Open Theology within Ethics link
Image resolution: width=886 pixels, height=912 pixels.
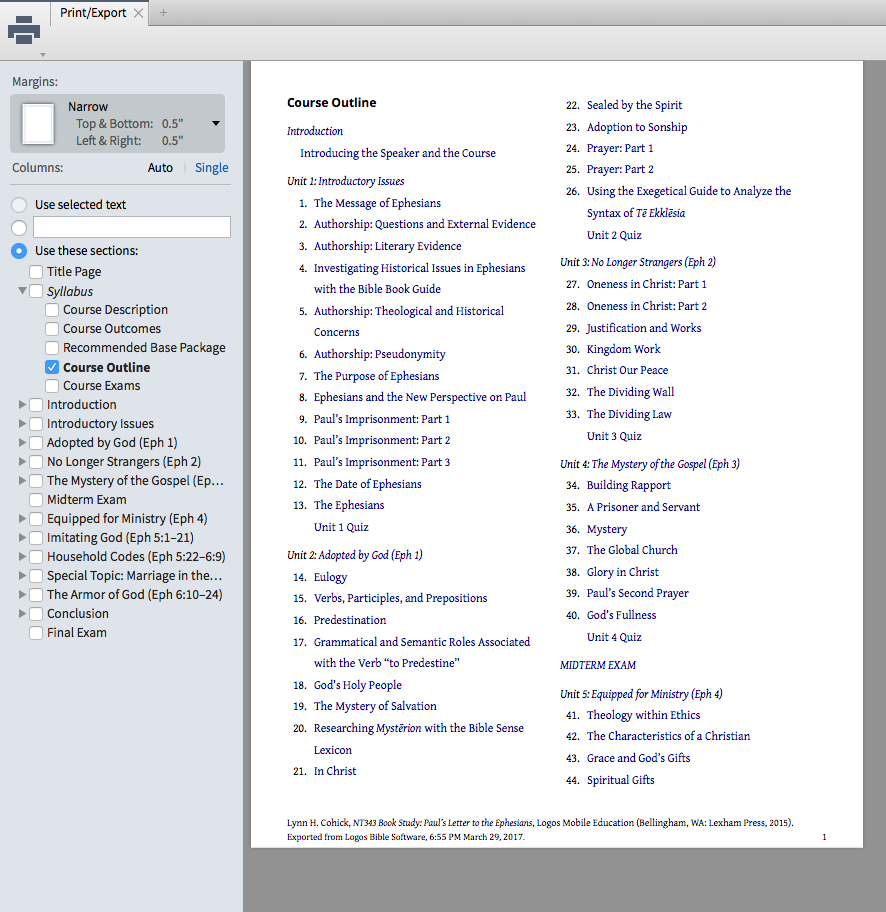[x=643, y=715]
